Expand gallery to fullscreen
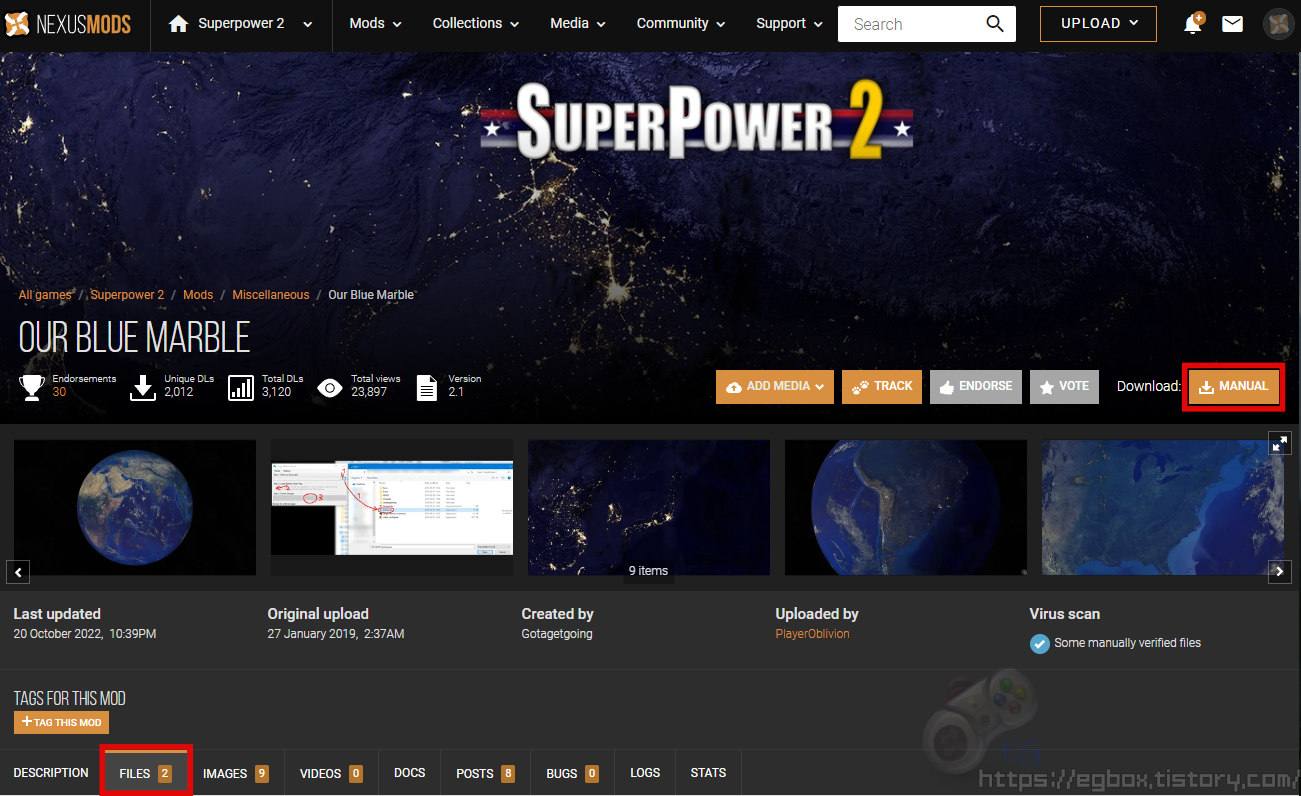Viewport: 1301px width, 796px height. 1280,443
